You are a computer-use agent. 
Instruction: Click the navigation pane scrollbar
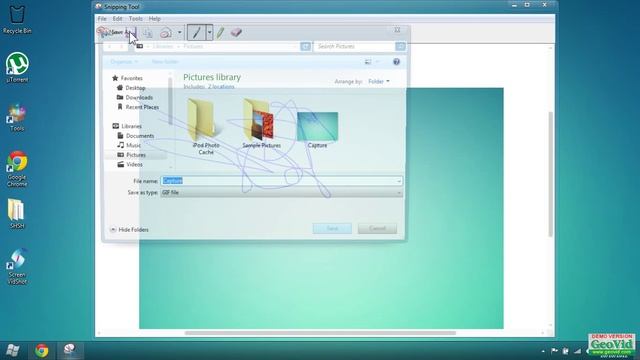170,102
